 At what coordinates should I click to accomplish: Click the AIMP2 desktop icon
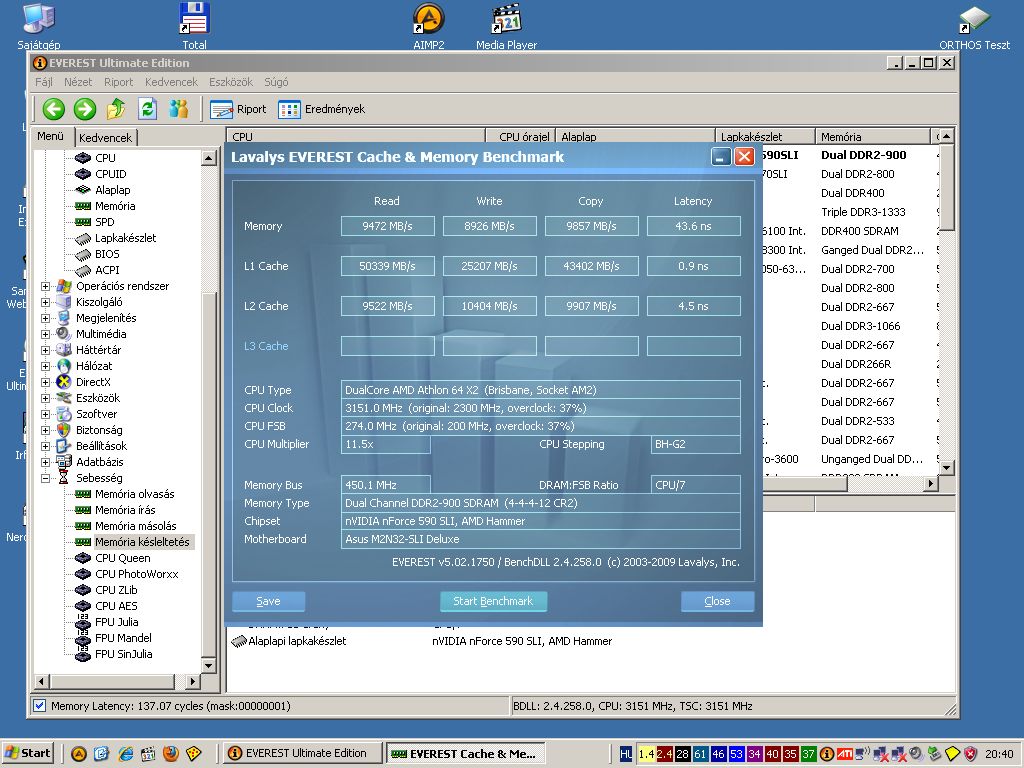tap(428, 26)
